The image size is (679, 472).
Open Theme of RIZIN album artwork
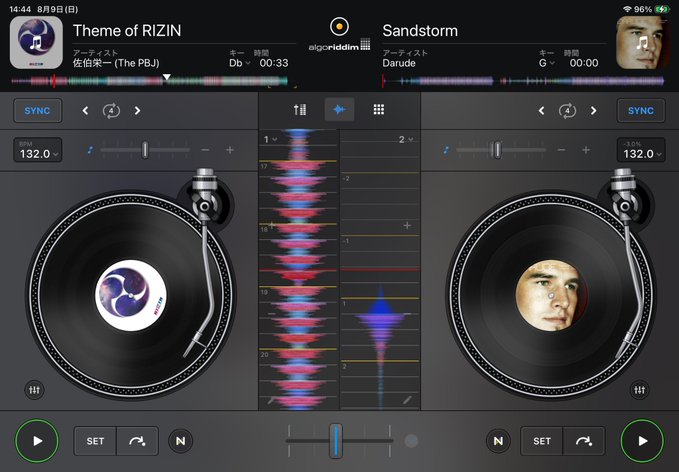click(x=36, y=42)
